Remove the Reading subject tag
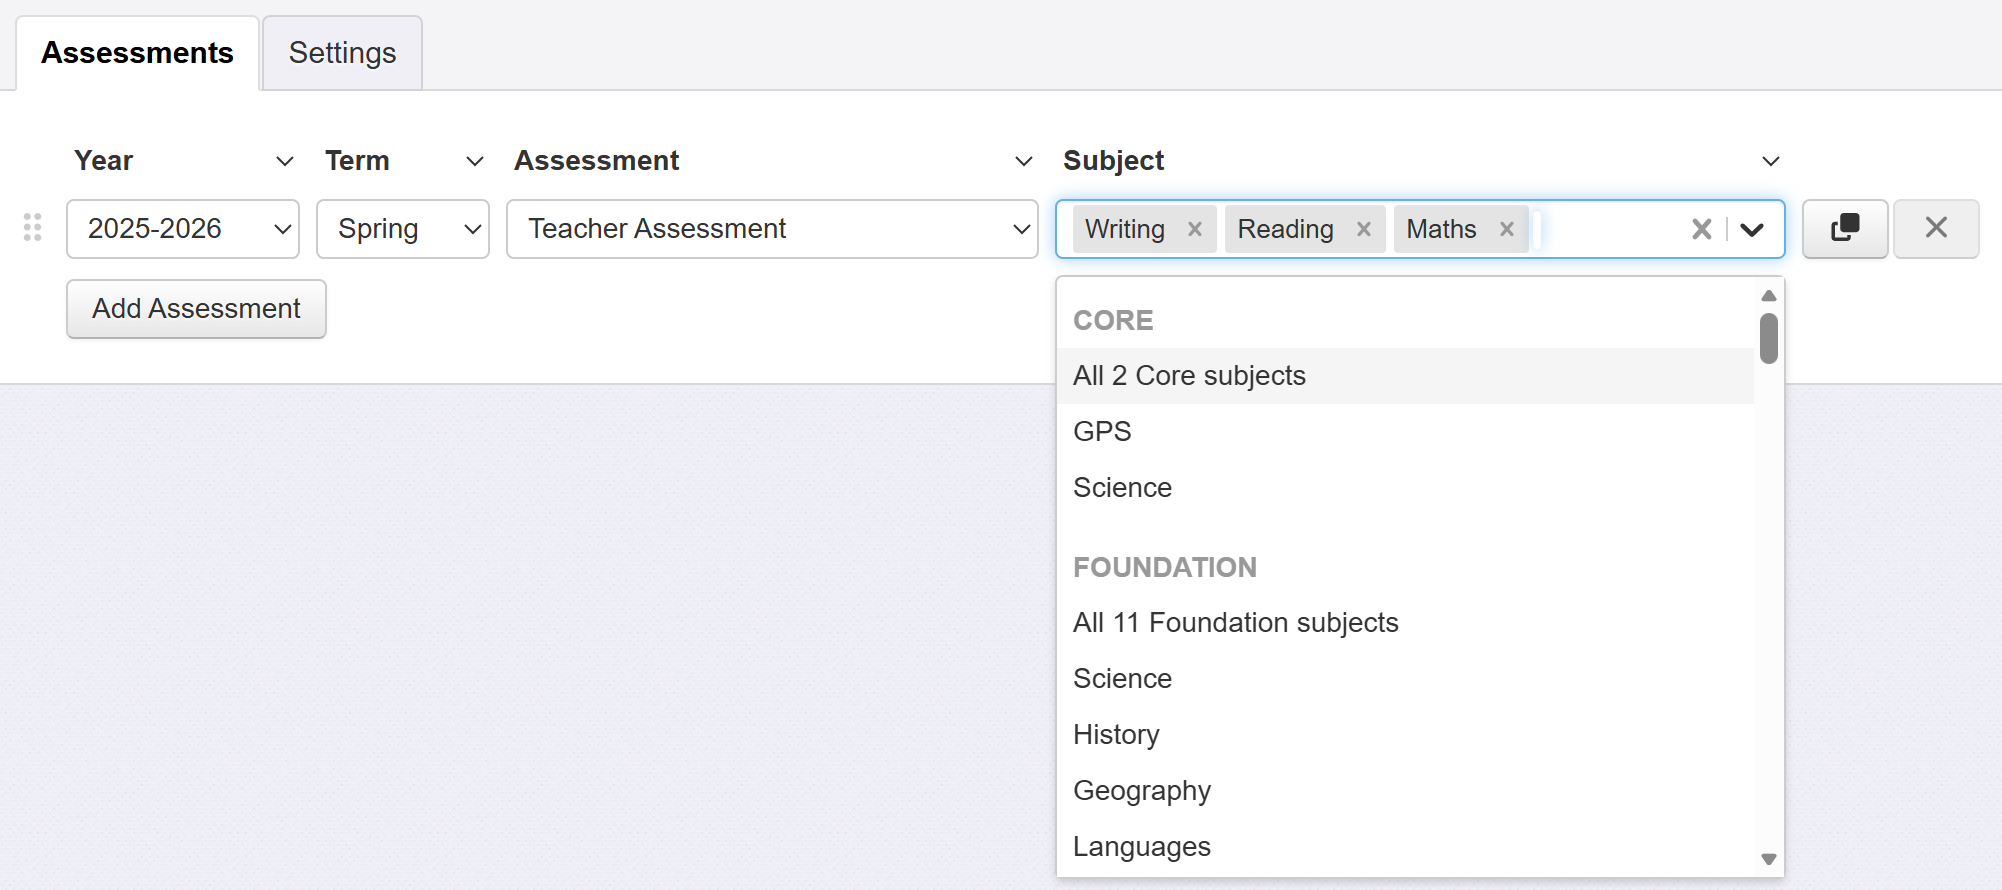 (1363, 229)
